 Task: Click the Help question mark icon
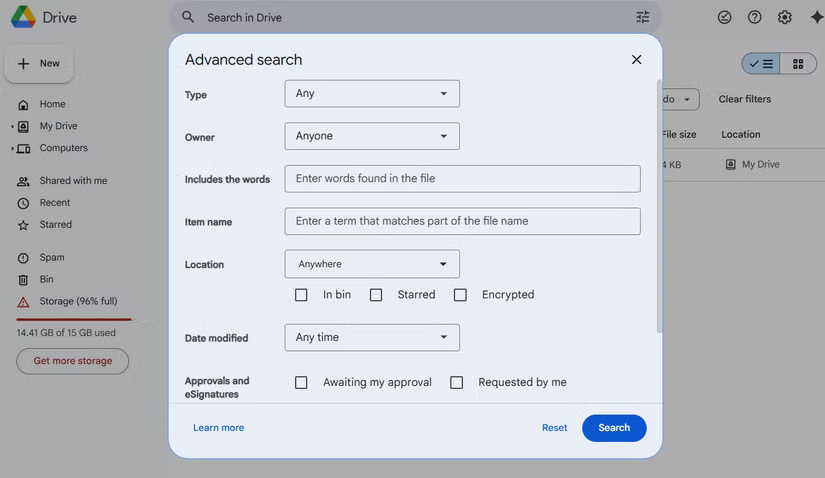point(755,17)
